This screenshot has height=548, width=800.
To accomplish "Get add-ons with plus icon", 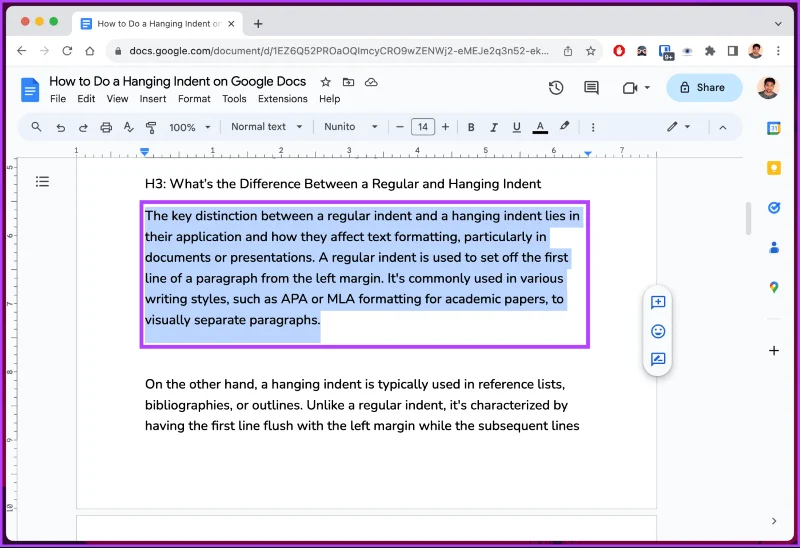I will coord(773,351).
